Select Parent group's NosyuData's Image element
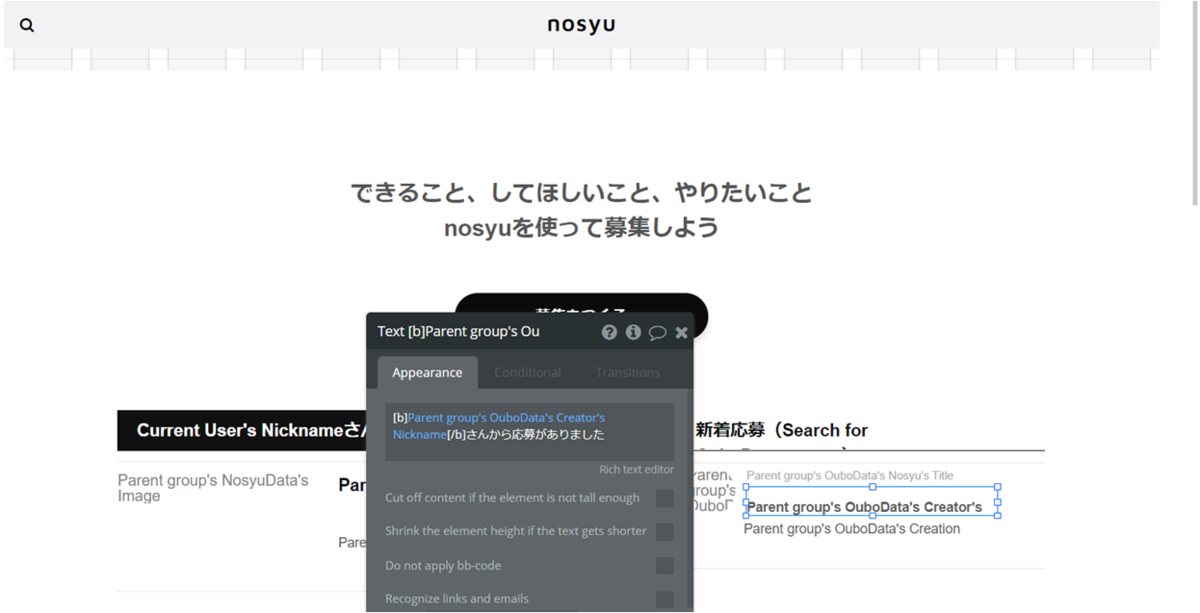Screen dimensions: 1200x613 [x=213, y=488]
